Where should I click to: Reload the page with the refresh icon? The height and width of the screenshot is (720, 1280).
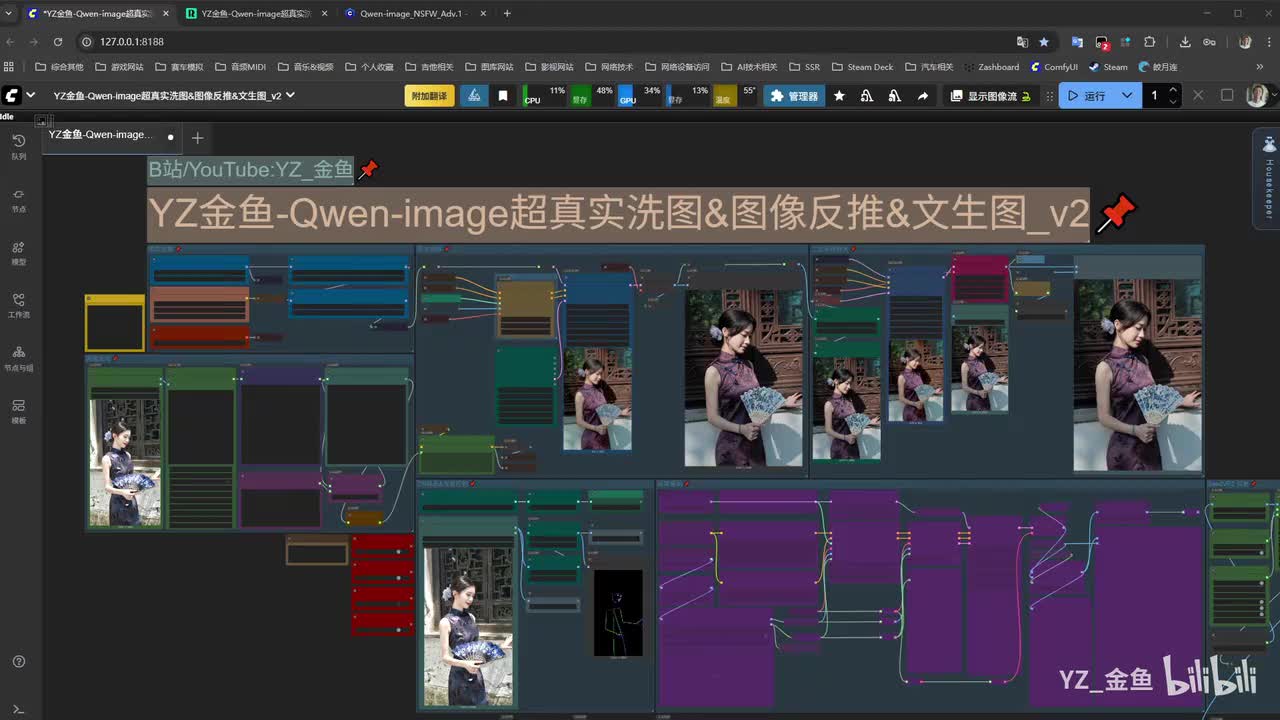coord(58,42)
